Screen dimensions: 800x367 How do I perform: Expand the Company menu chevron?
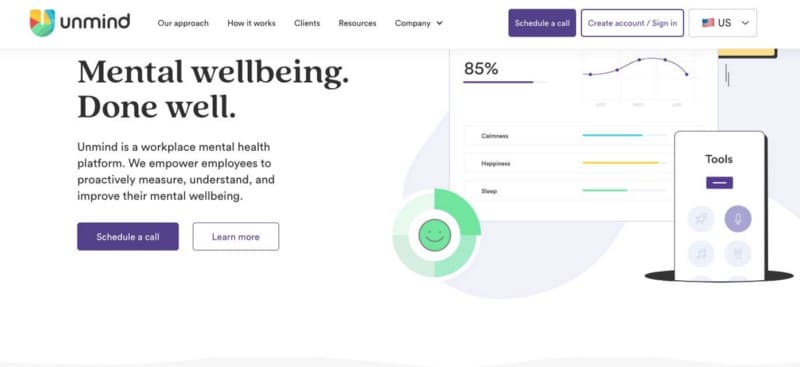point(440,23)
